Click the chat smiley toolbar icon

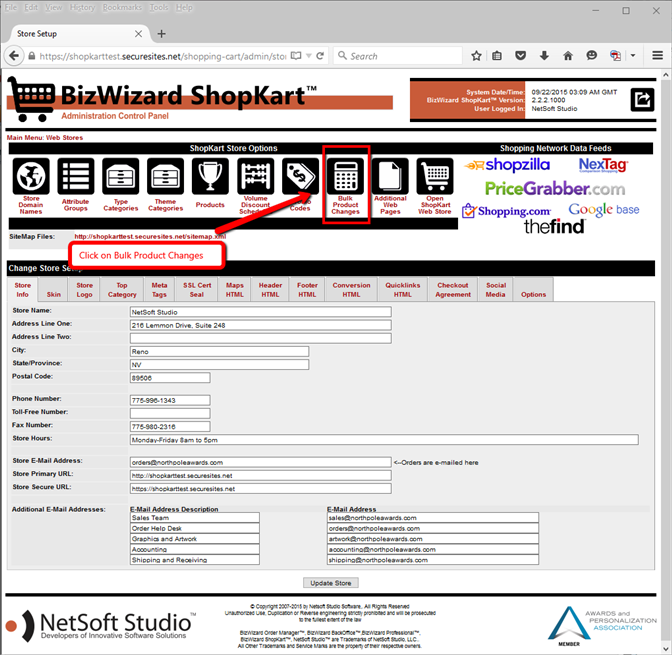coord(591,56)
